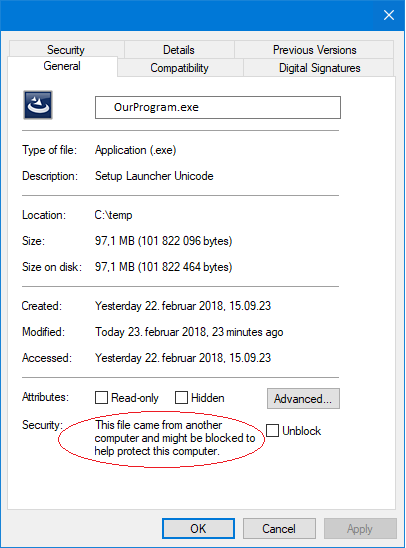Click the C:\temp location text
The image size is (406, 548).
click(113, 215)
